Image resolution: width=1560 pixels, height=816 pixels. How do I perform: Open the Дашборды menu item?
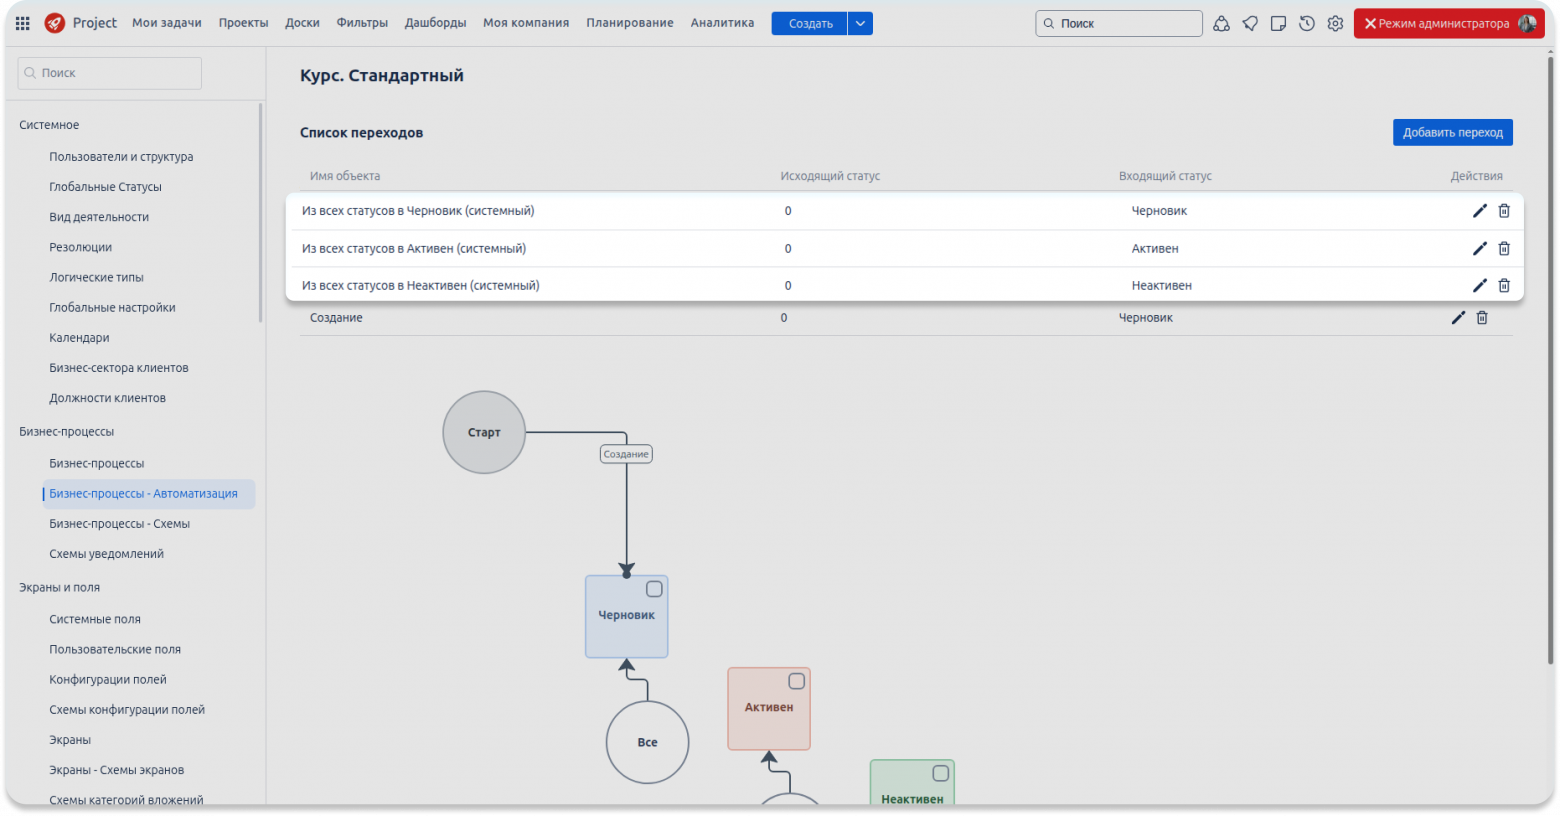(x=435, y=23)
